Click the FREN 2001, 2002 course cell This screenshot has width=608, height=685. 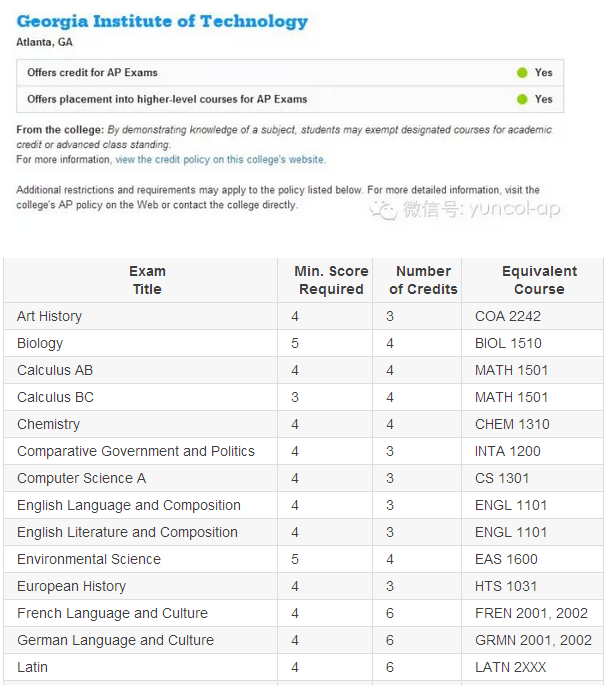tap(532, 613)
